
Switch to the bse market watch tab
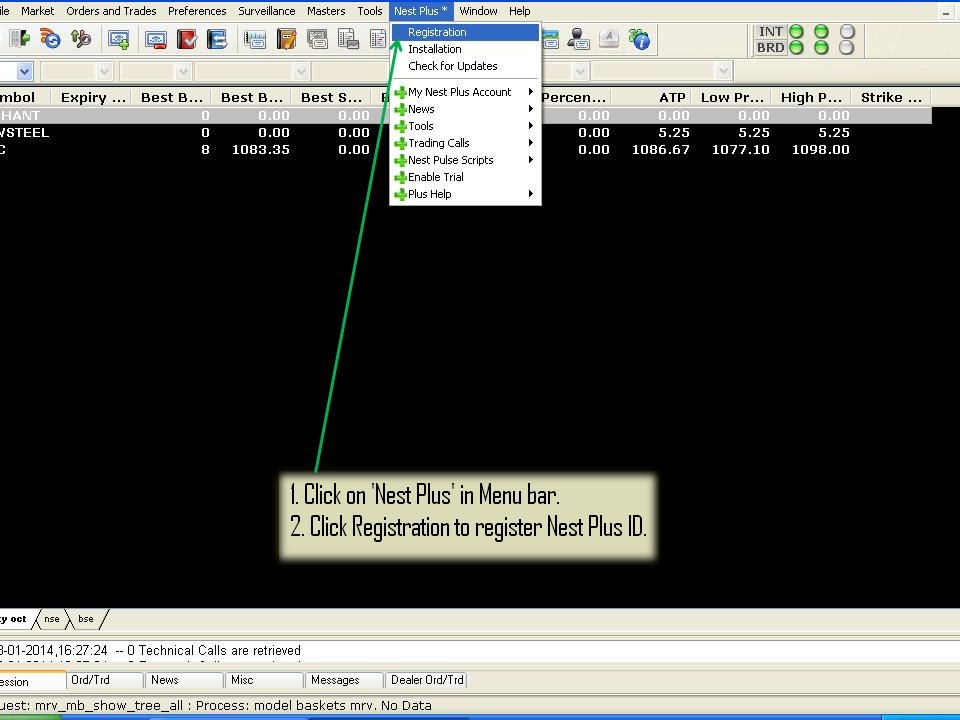click(x=86, y=619)
